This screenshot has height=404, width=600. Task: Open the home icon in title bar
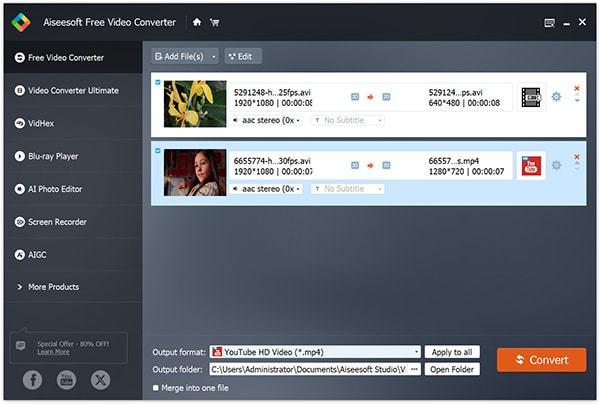click(197, 22)
